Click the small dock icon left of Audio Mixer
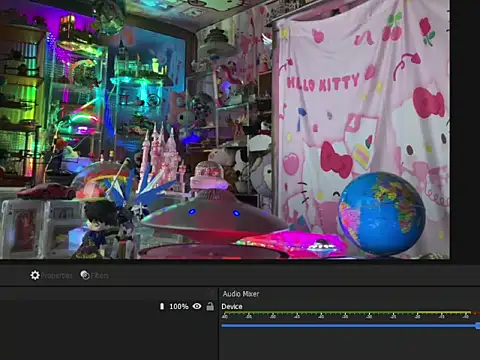This screenshot has height=360, width=480. [211, 293]
